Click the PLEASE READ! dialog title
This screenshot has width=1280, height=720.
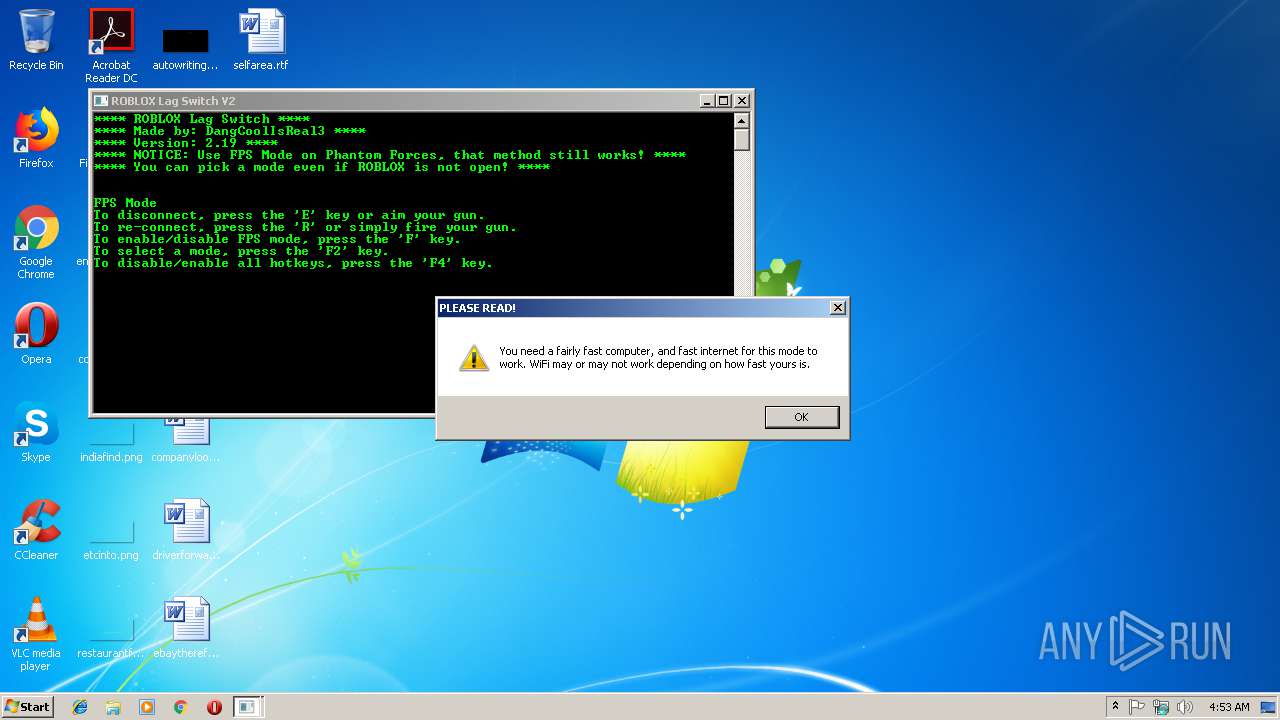click(x=478, y=308)
